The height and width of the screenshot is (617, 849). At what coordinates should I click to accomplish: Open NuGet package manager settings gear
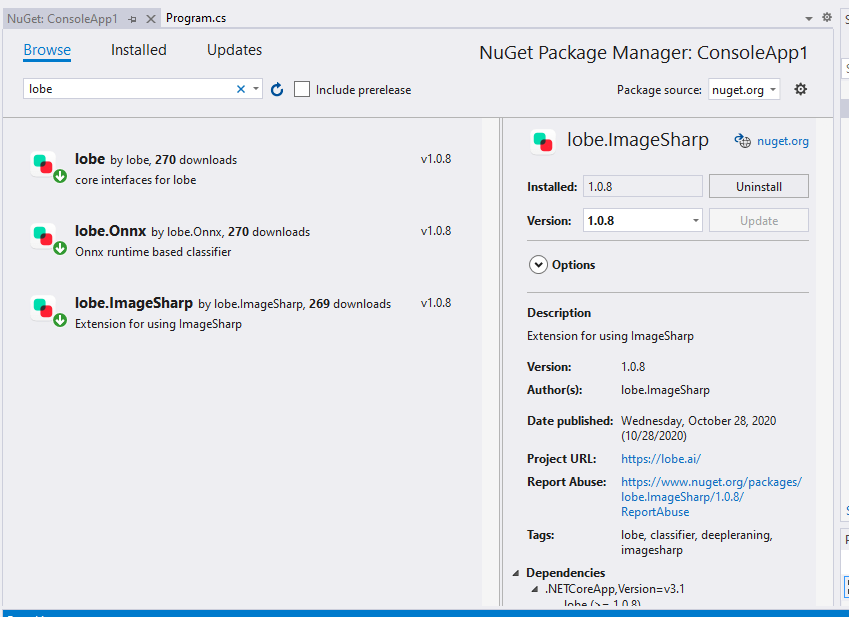click(x=800, y=89)
